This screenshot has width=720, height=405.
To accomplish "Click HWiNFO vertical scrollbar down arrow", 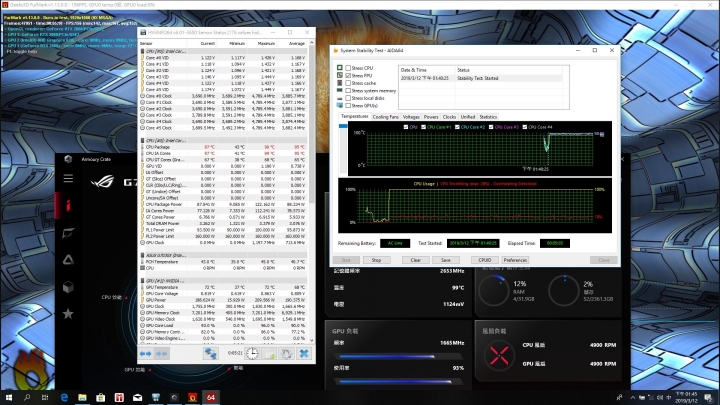I will (x=312, y=341).
